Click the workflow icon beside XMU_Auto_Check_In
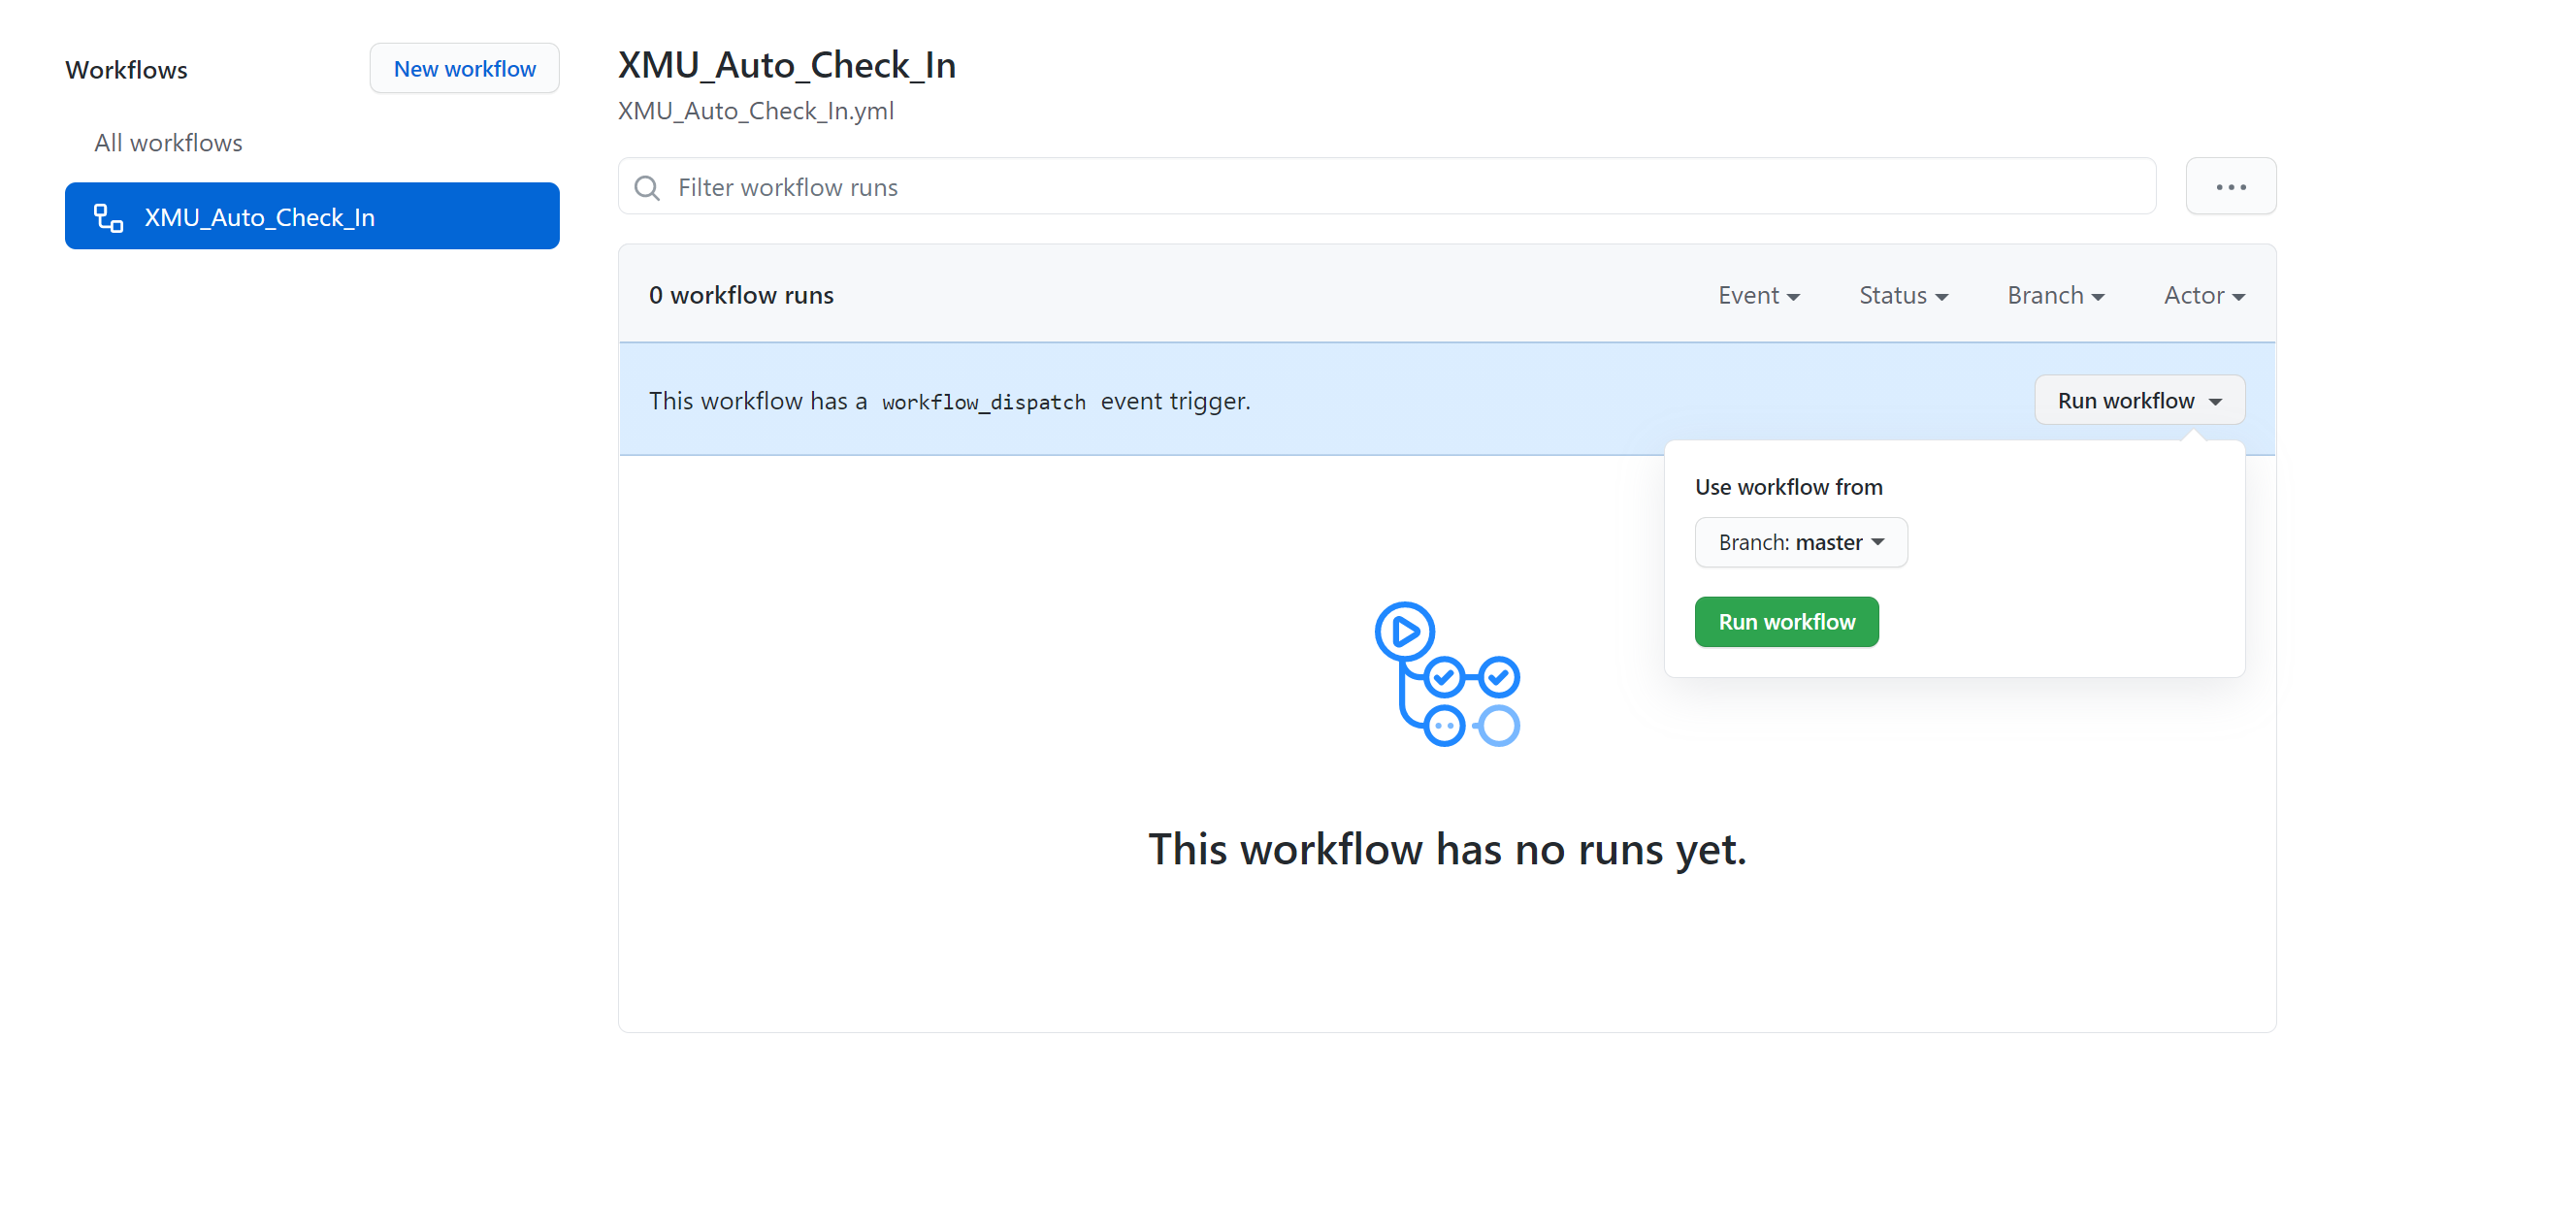Screen dimensions: 2576x1232 click(108, 217)
